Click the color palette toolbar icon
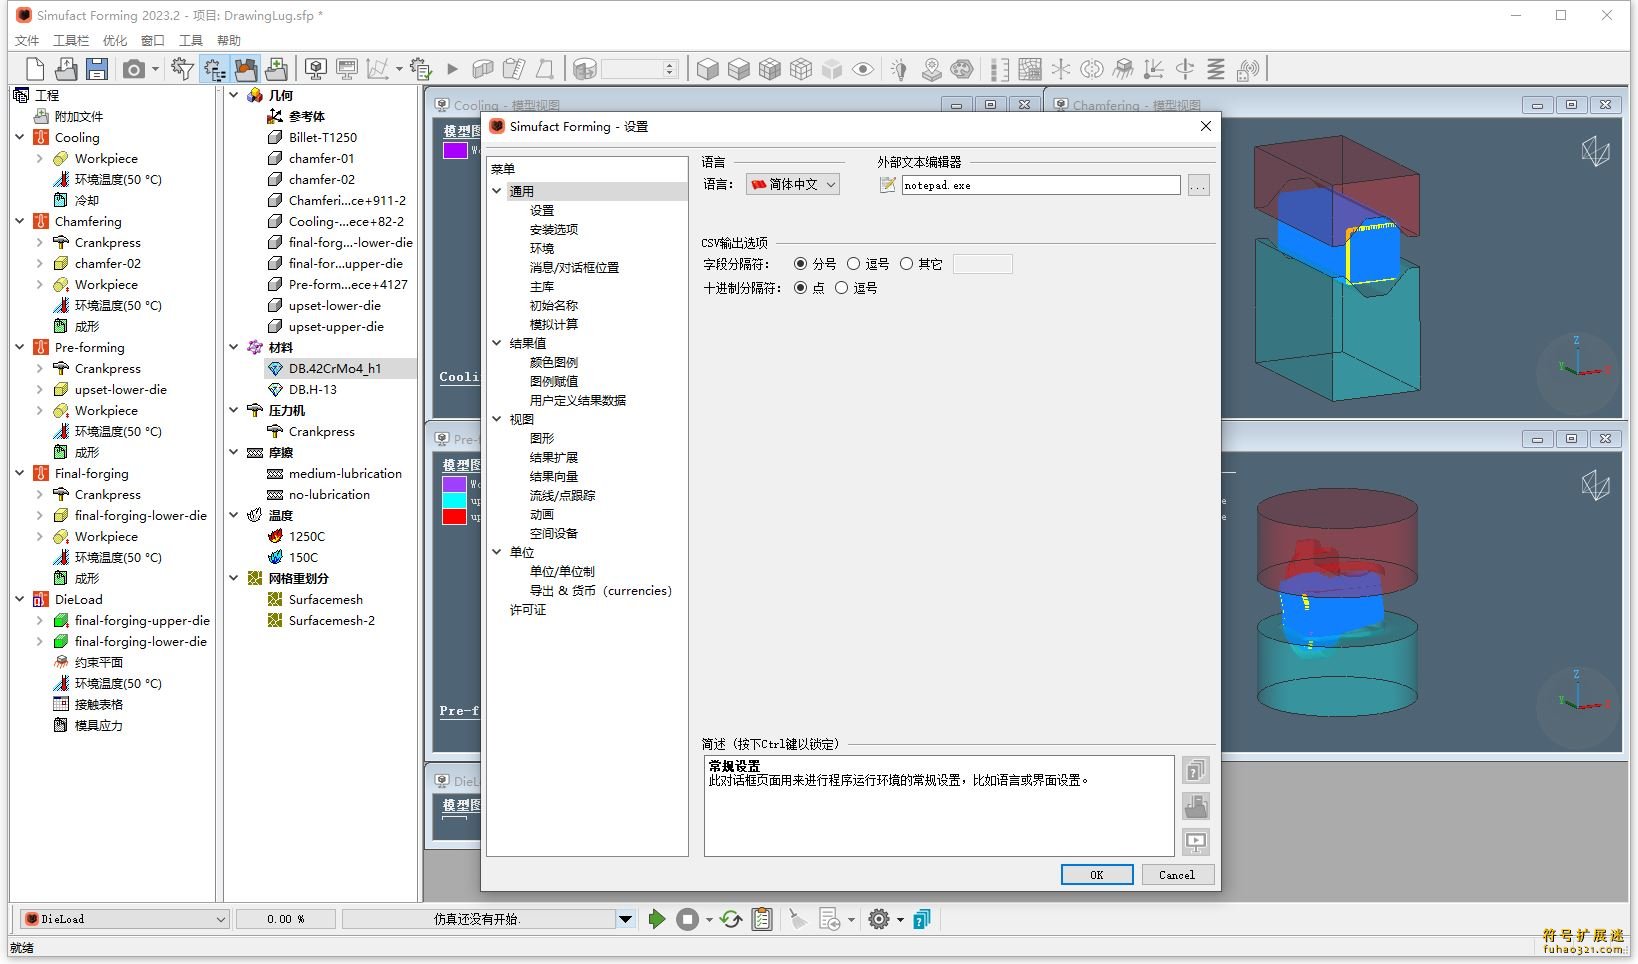Screen dimensions: 1638x964 (x=962, y=69)
